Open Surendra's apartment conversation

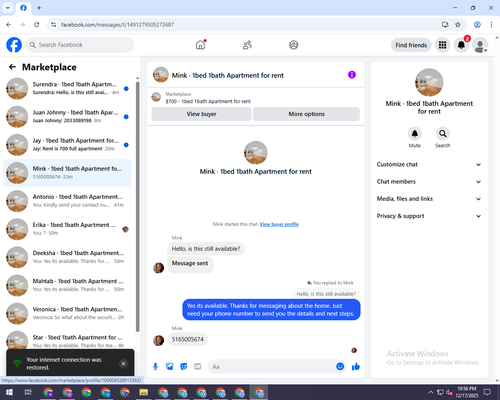tap(68, 89)
